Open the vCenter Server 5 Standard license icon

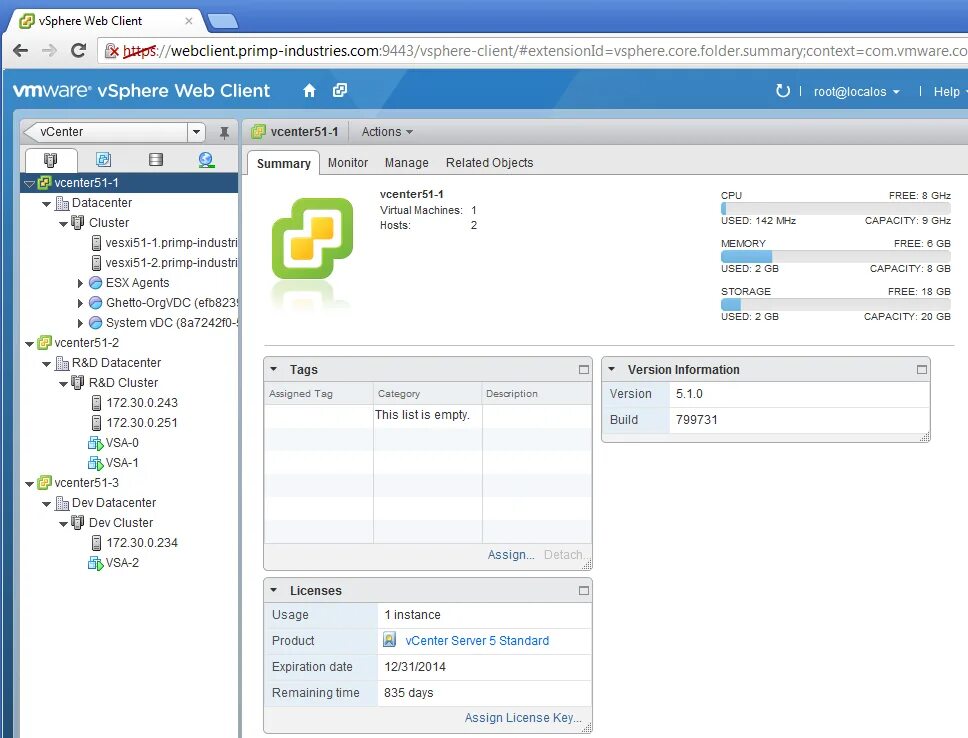pos(388,641)
